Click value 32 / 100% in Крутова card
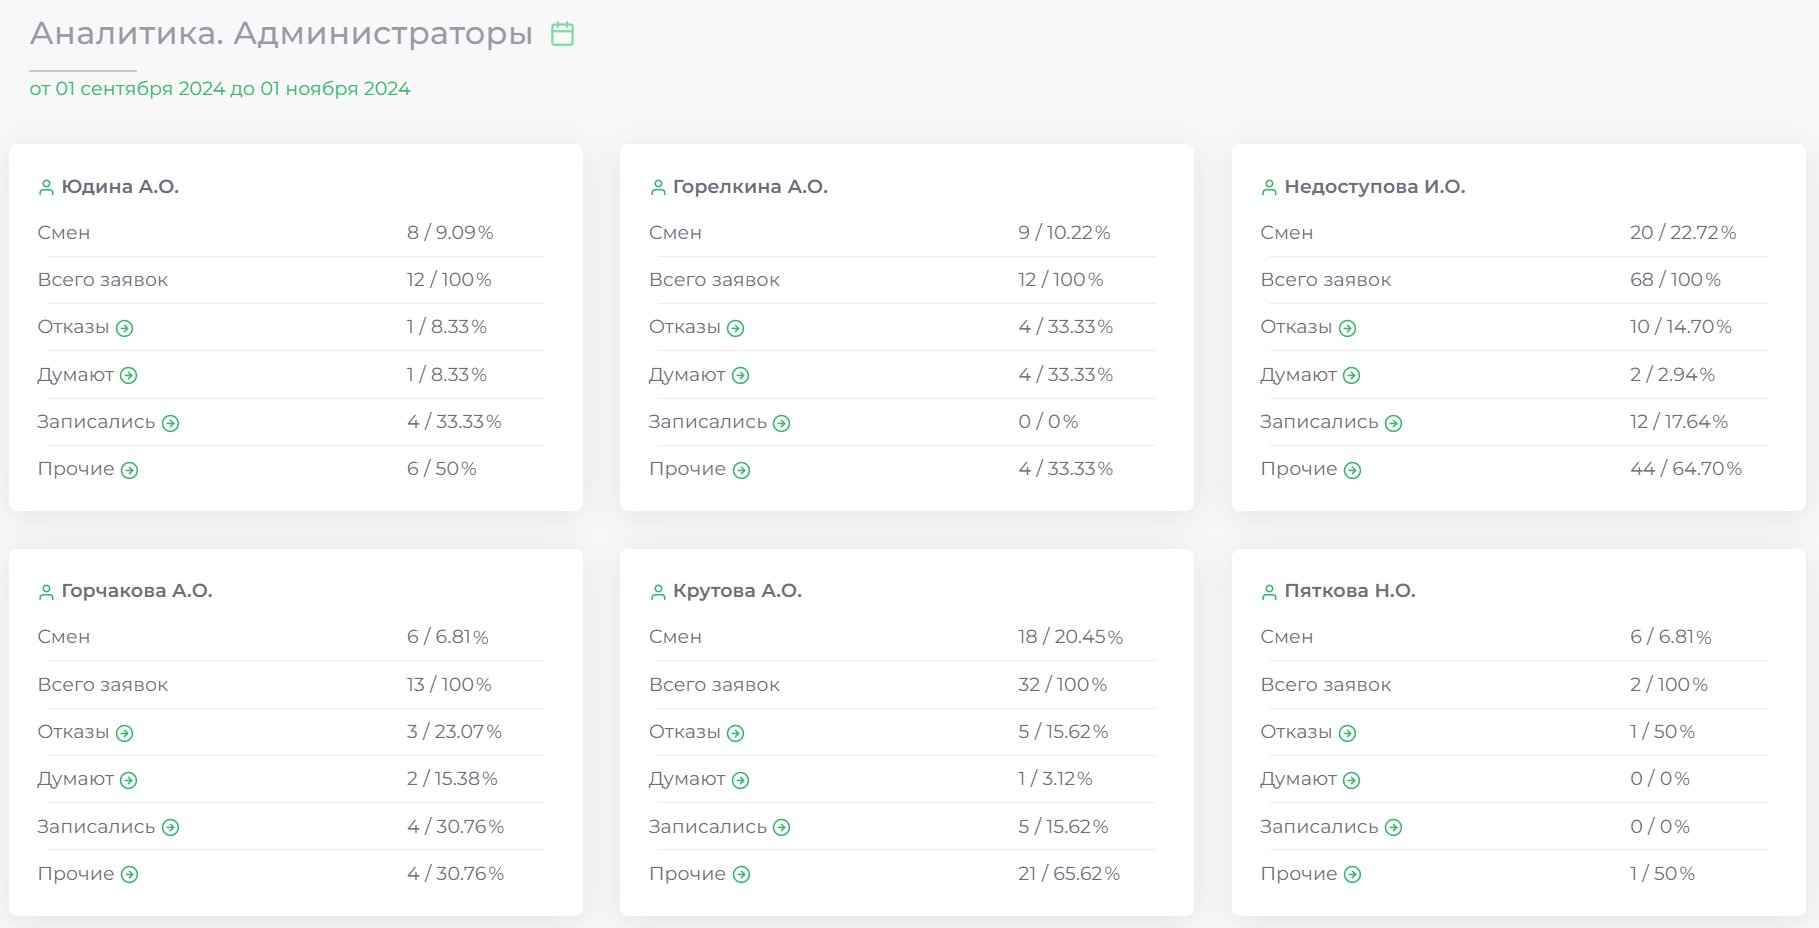The image size is (1819, 928). click(x=1063, y=685)
